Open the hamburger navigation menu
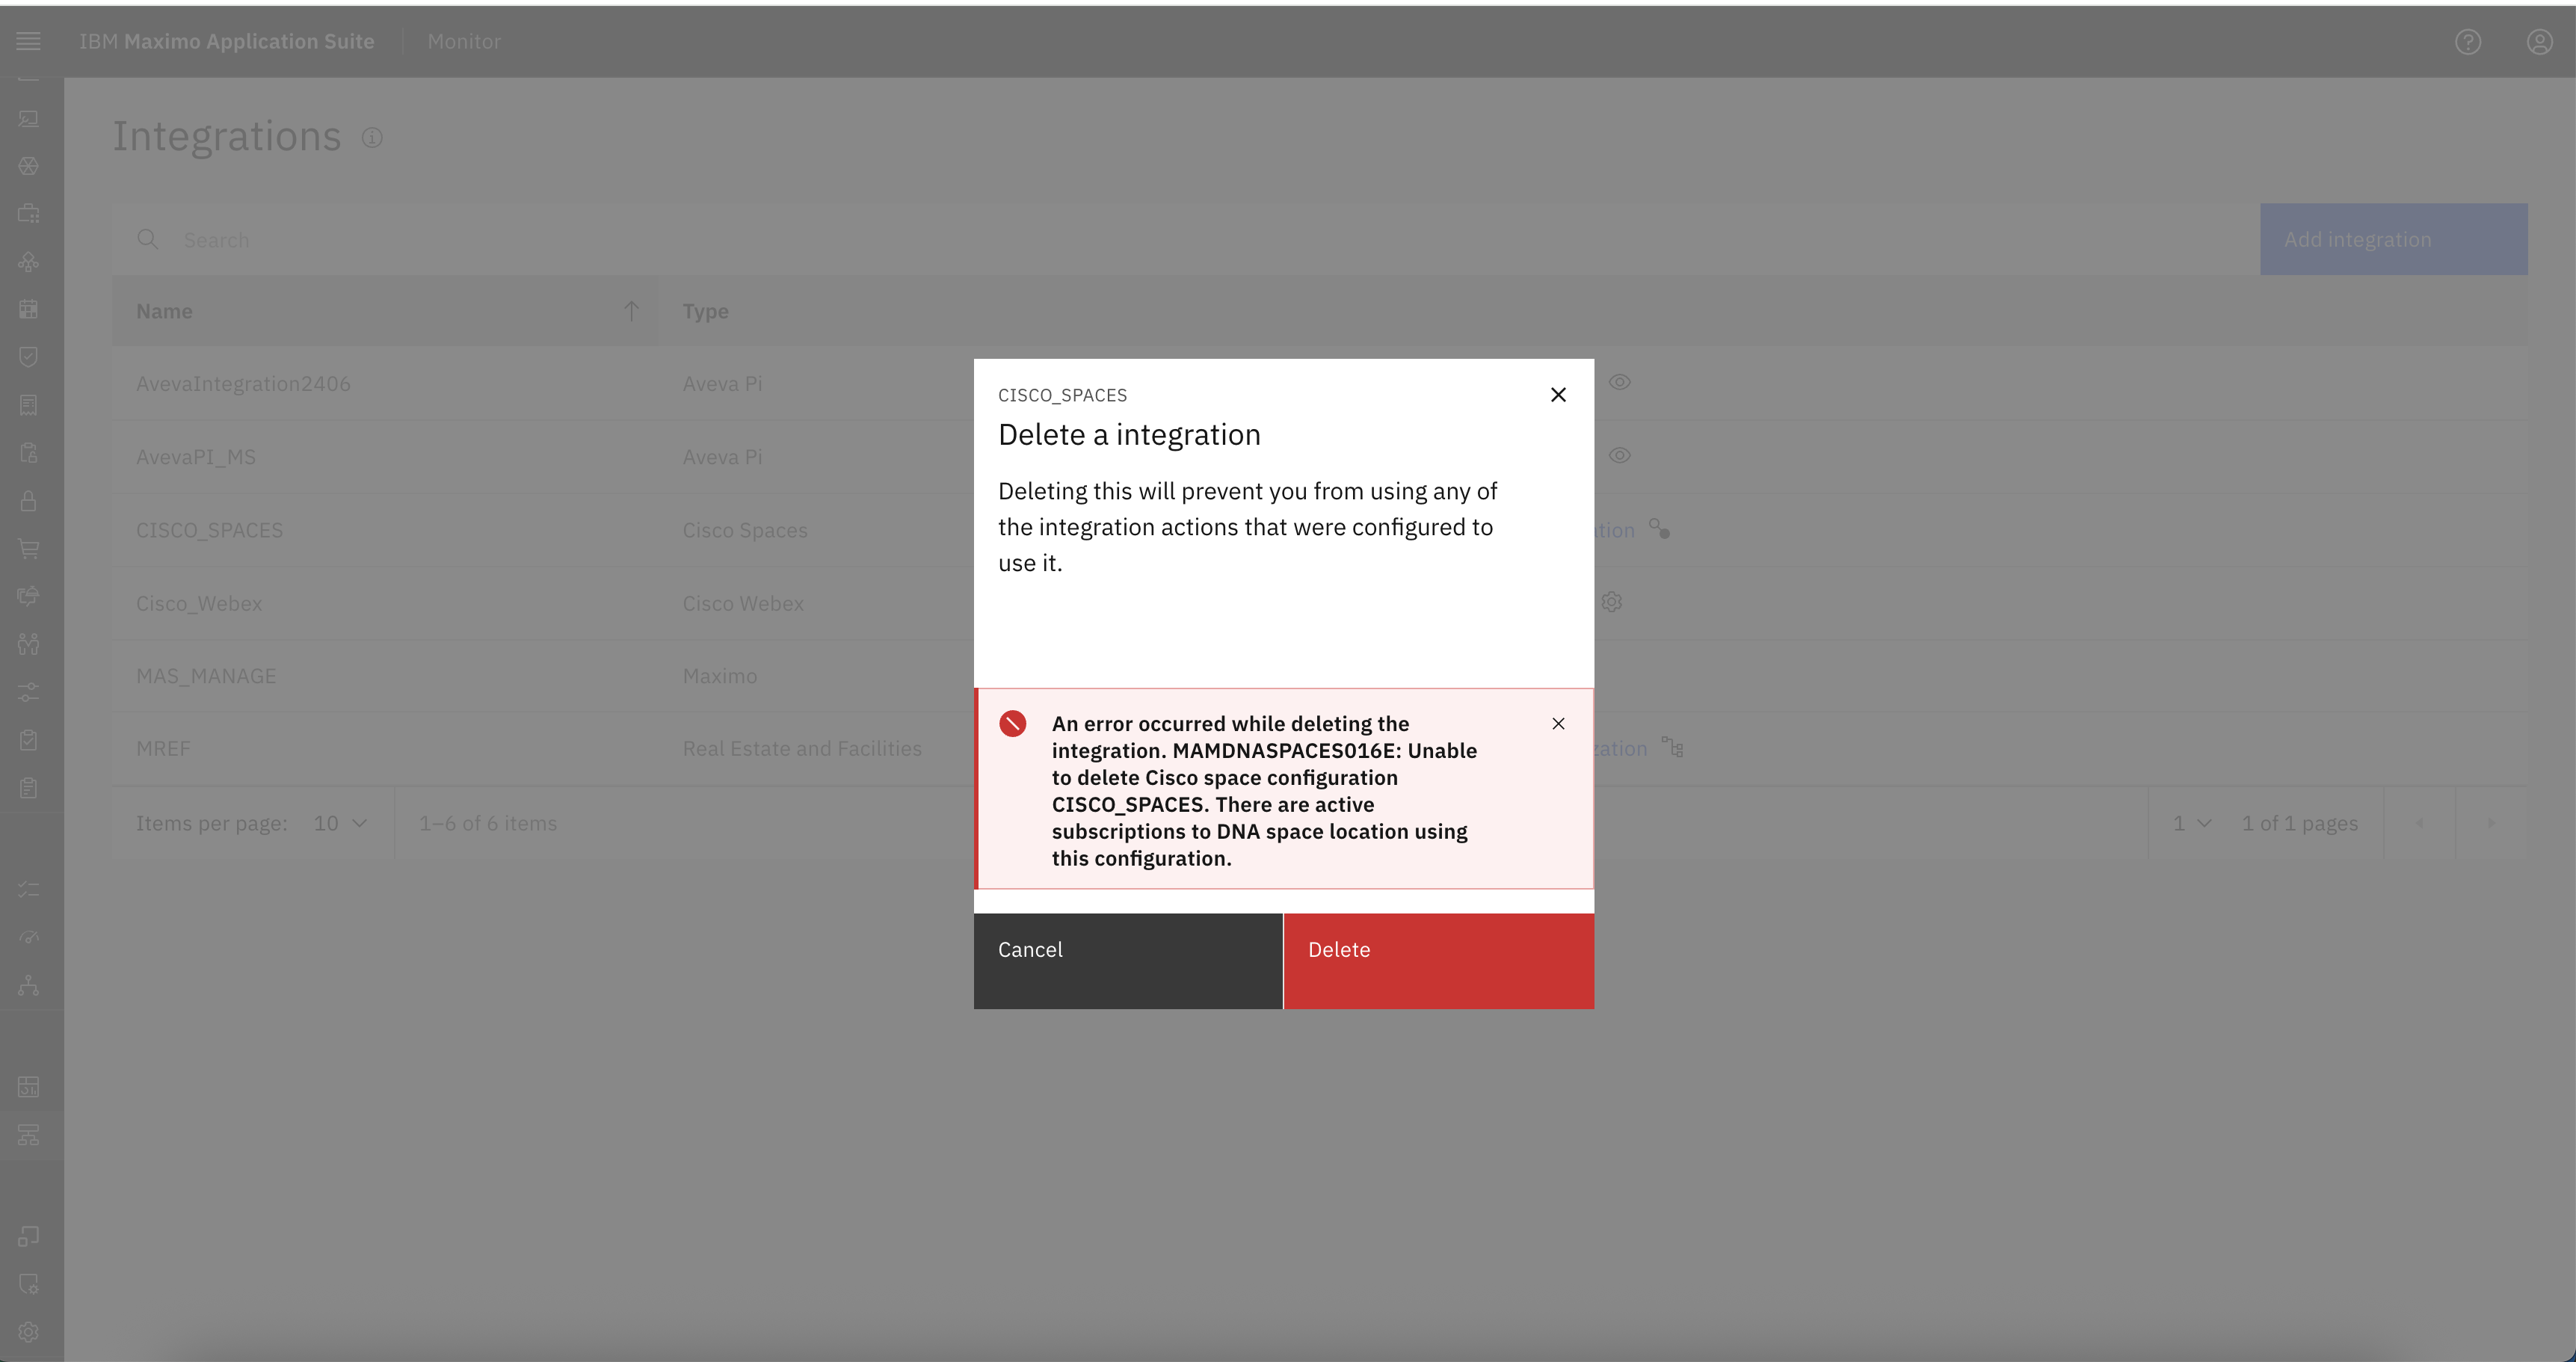This screenshot has width=2576, height=1362. (x=28, y=41)
